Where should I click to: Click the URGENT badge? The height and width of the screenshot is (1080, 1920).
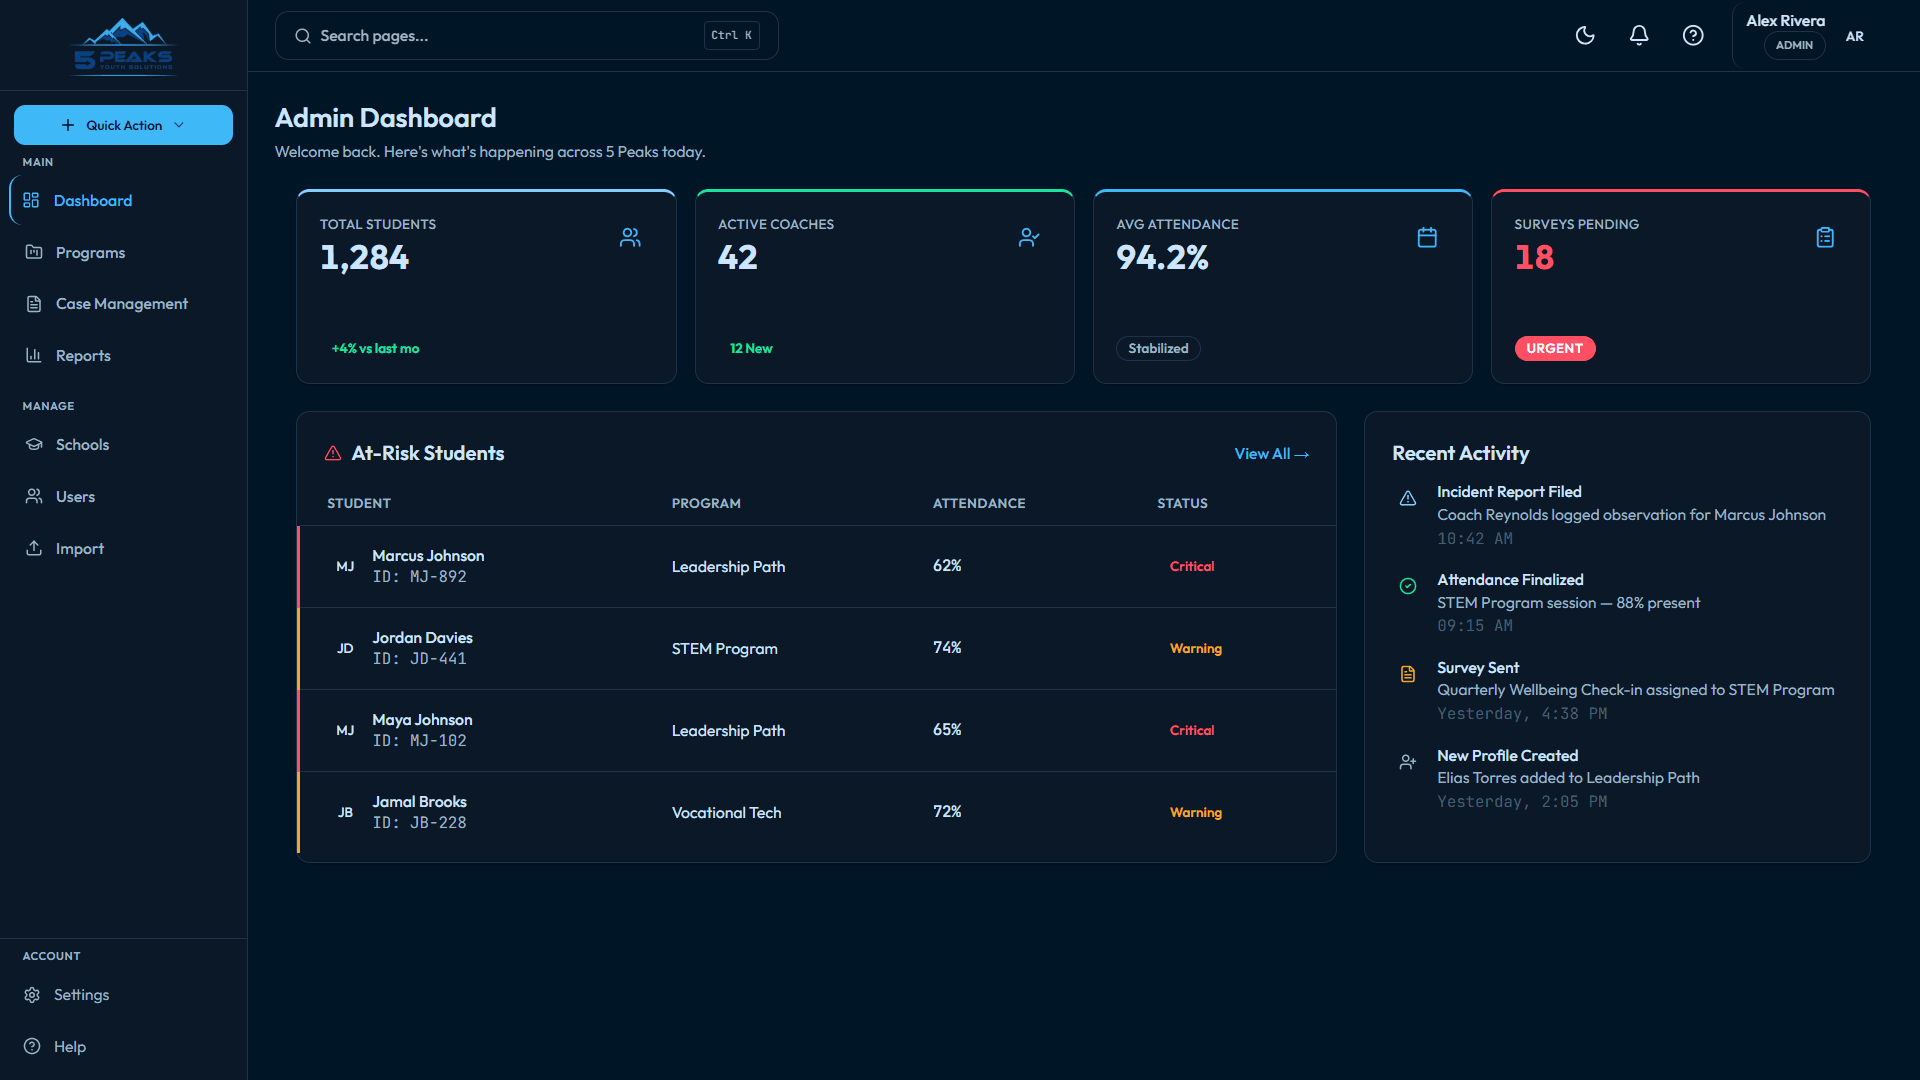click(1555, 349)
